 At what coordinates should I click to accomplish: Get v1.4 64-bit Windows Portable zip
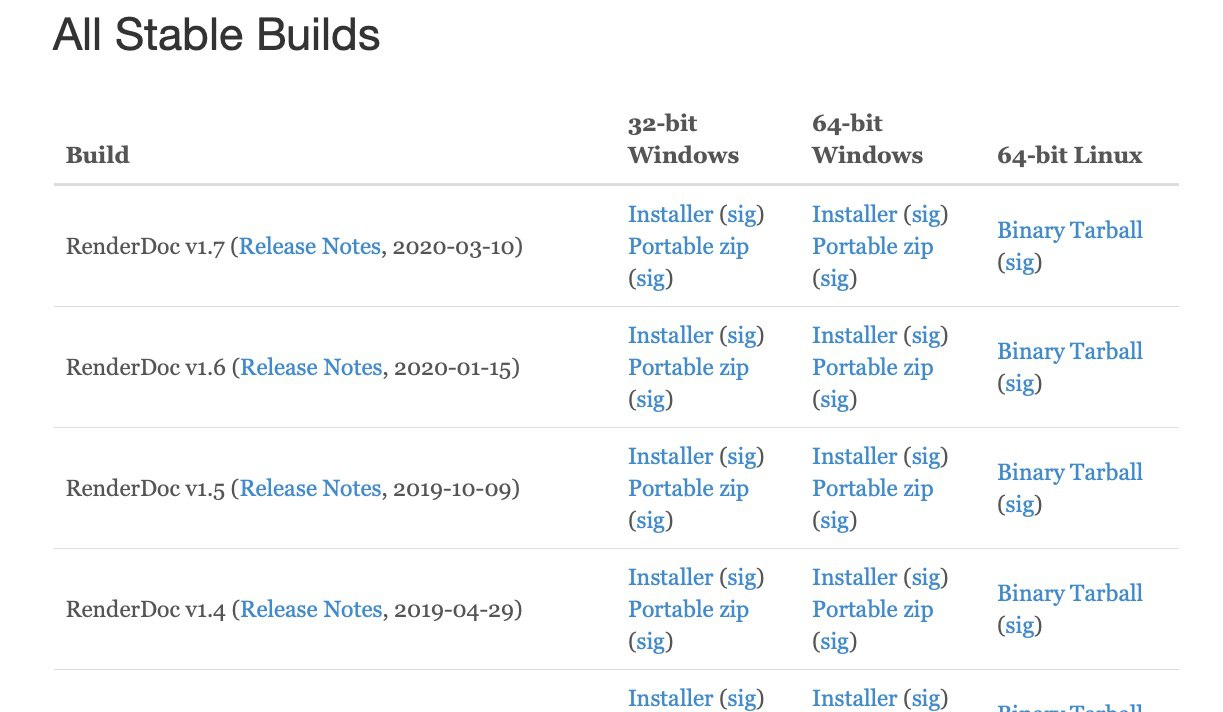click(x=872, y=609)
